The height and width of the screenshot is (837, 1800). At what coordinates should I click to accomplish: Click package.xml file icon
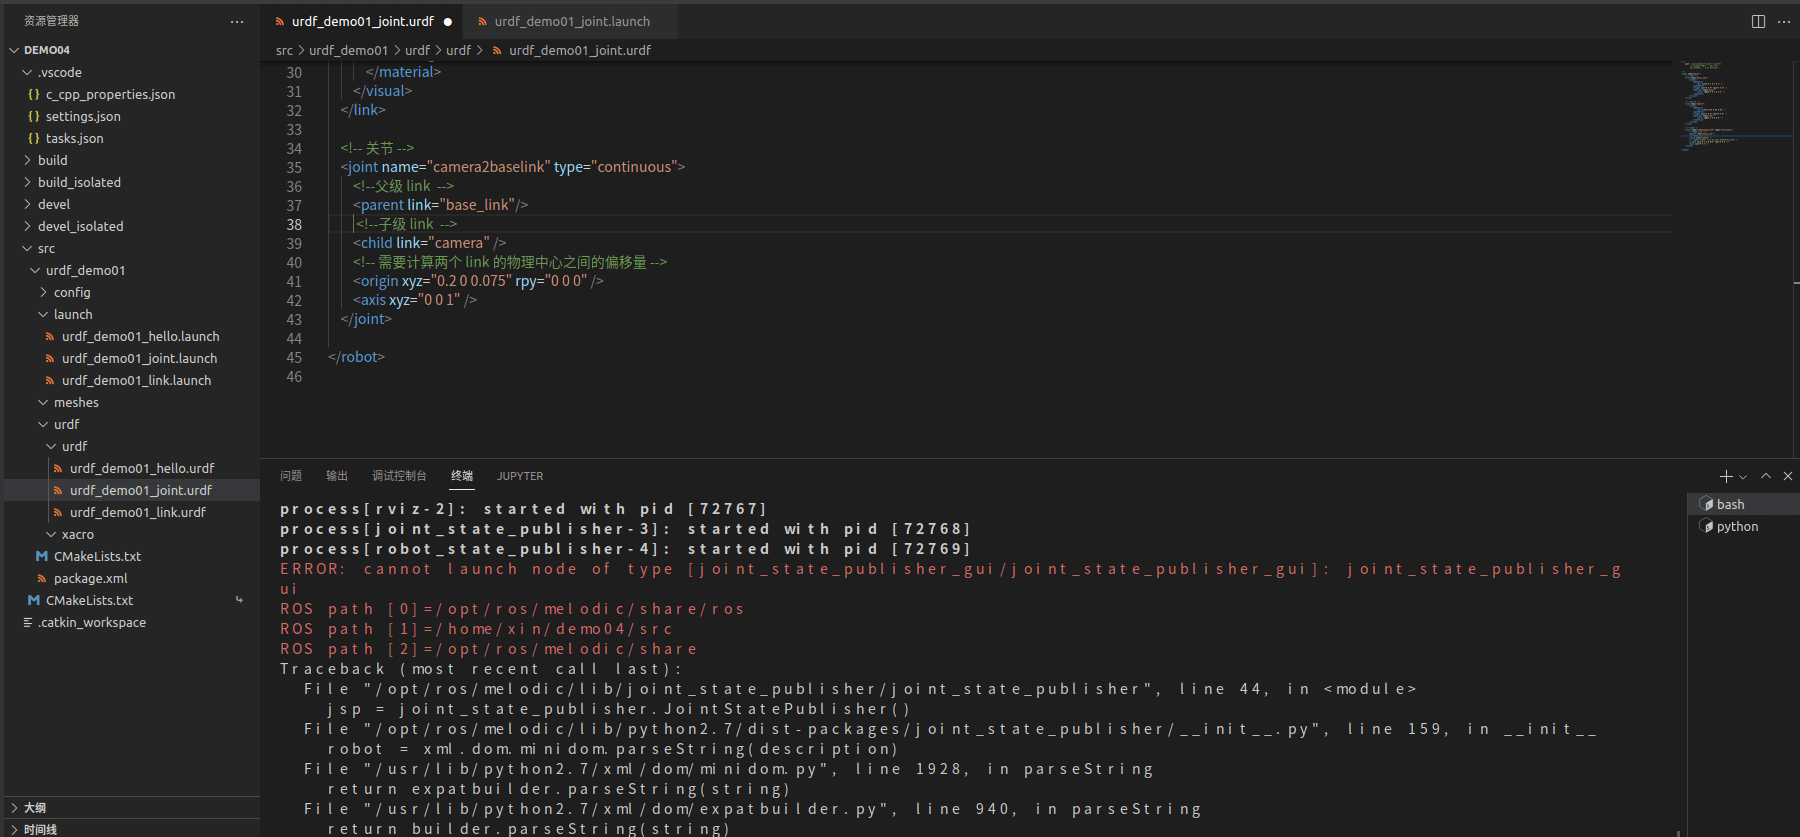42,578
